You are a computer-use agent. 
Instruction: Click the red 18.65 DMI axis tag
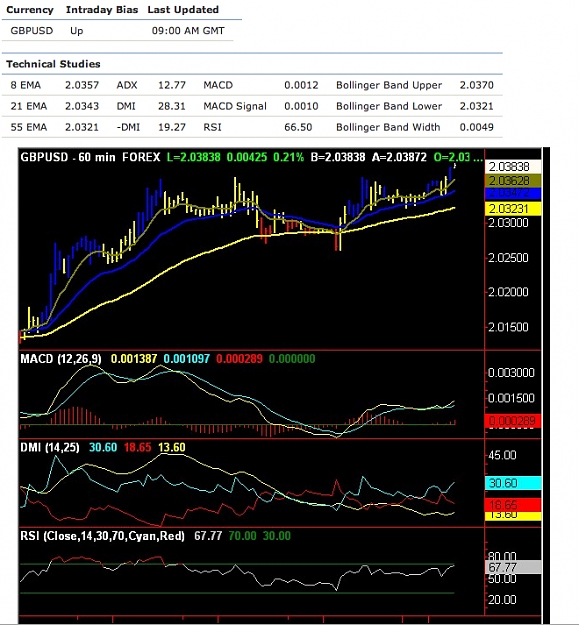point(513,505)
